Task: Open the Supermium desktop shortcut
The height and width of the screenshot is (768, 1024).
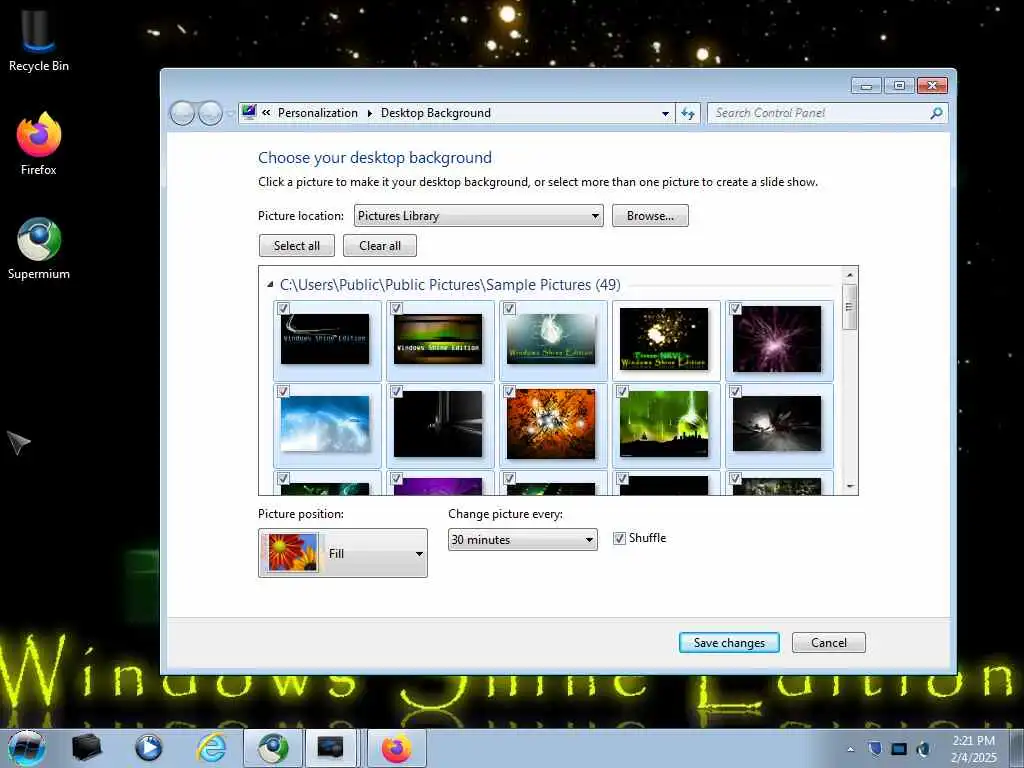Action: point(39,249)
